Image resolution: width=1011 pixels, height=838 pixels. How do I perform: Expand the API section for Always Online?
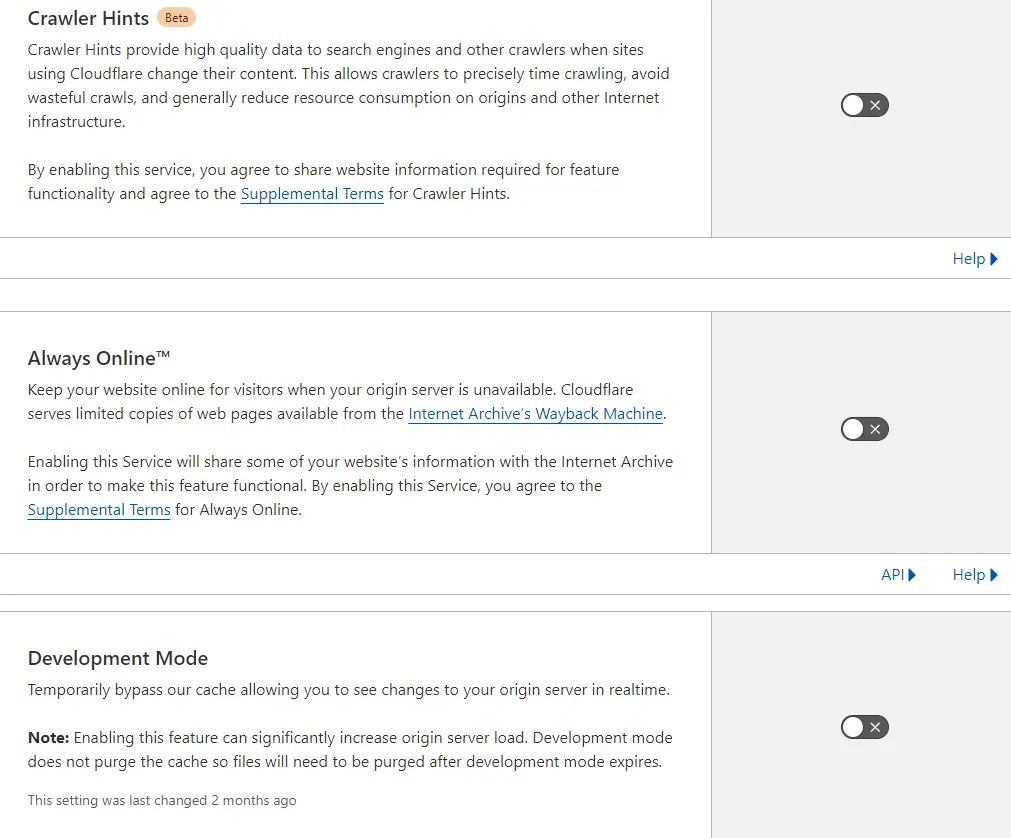click(x=898, y=574)
